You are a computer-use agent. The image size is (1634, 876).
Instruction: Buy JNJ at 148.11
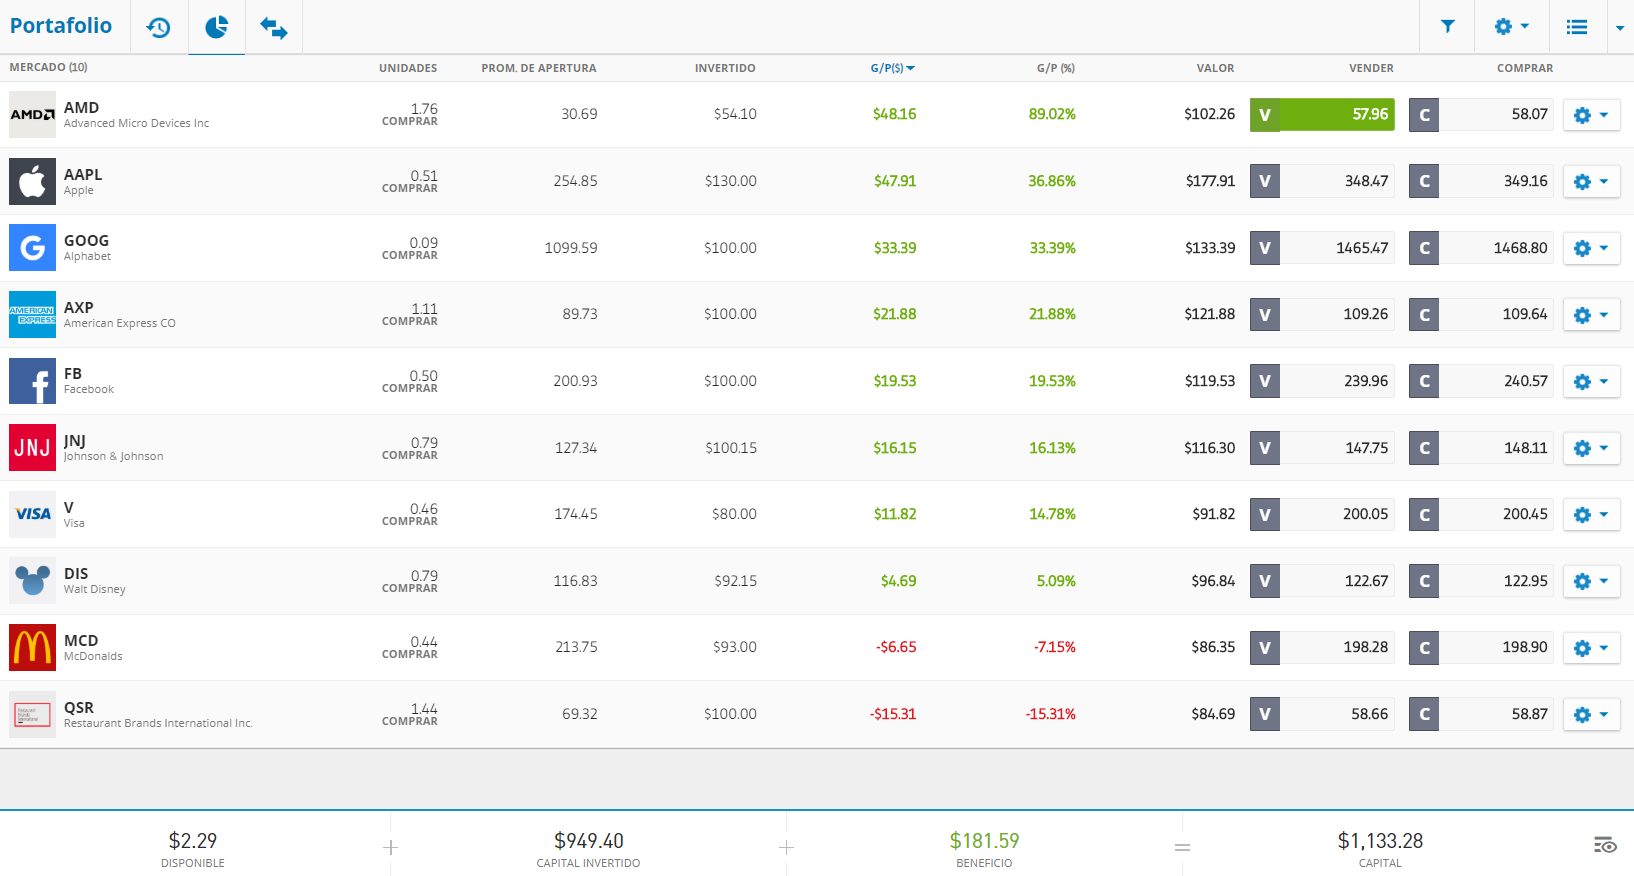pyautogui.click(x=1481, y=448)
